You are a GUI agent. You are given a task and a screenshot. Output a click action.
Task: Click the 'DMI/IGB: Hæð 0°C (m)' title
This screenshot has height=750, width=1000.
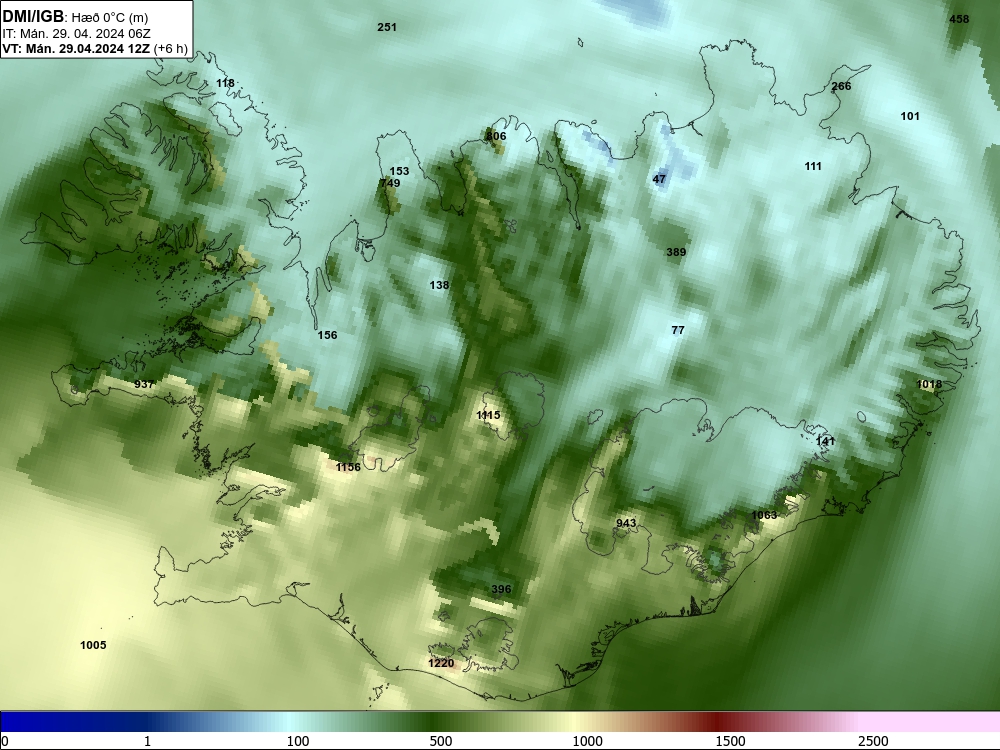[x=76, y=17]
